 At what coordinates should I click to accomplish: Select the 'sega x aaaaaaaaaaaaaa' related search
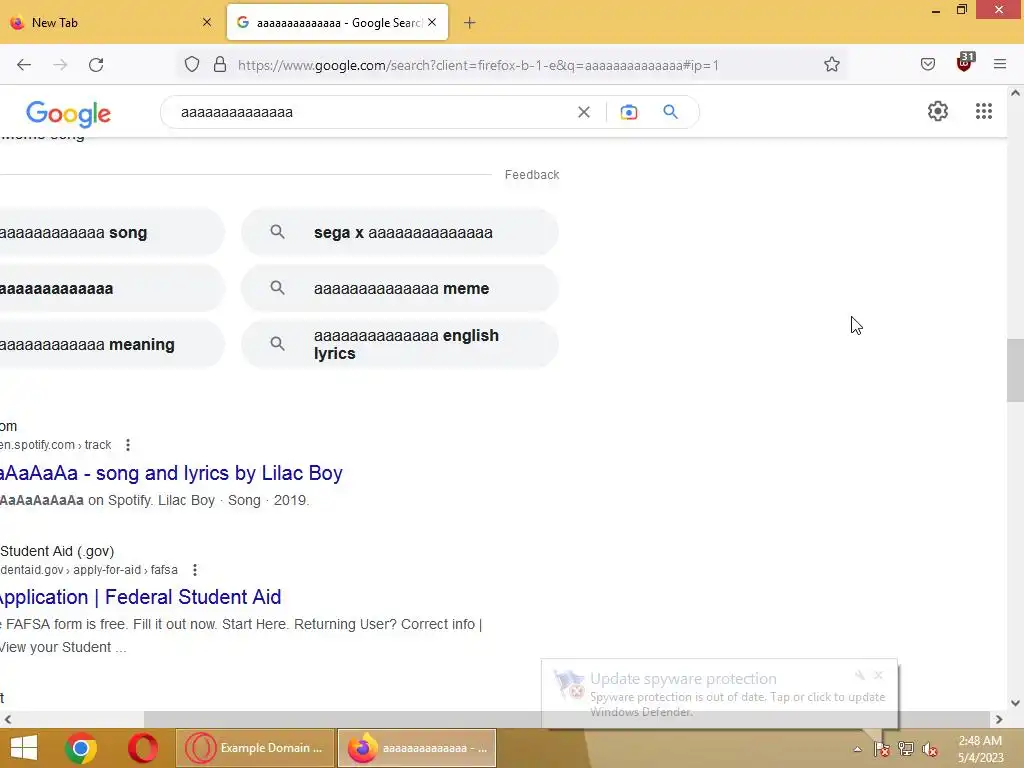400,232
